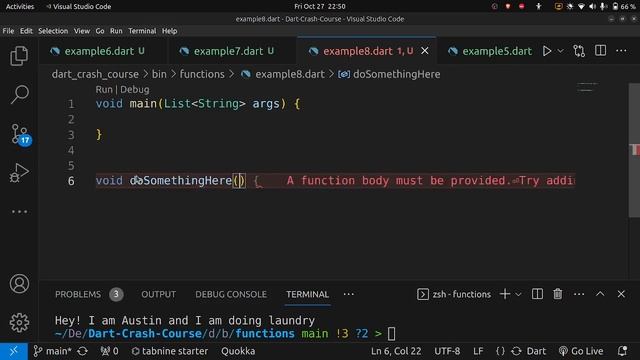Open the File menu
The height and width of the screenshot is (360, 640).
[x=8, y=31]
